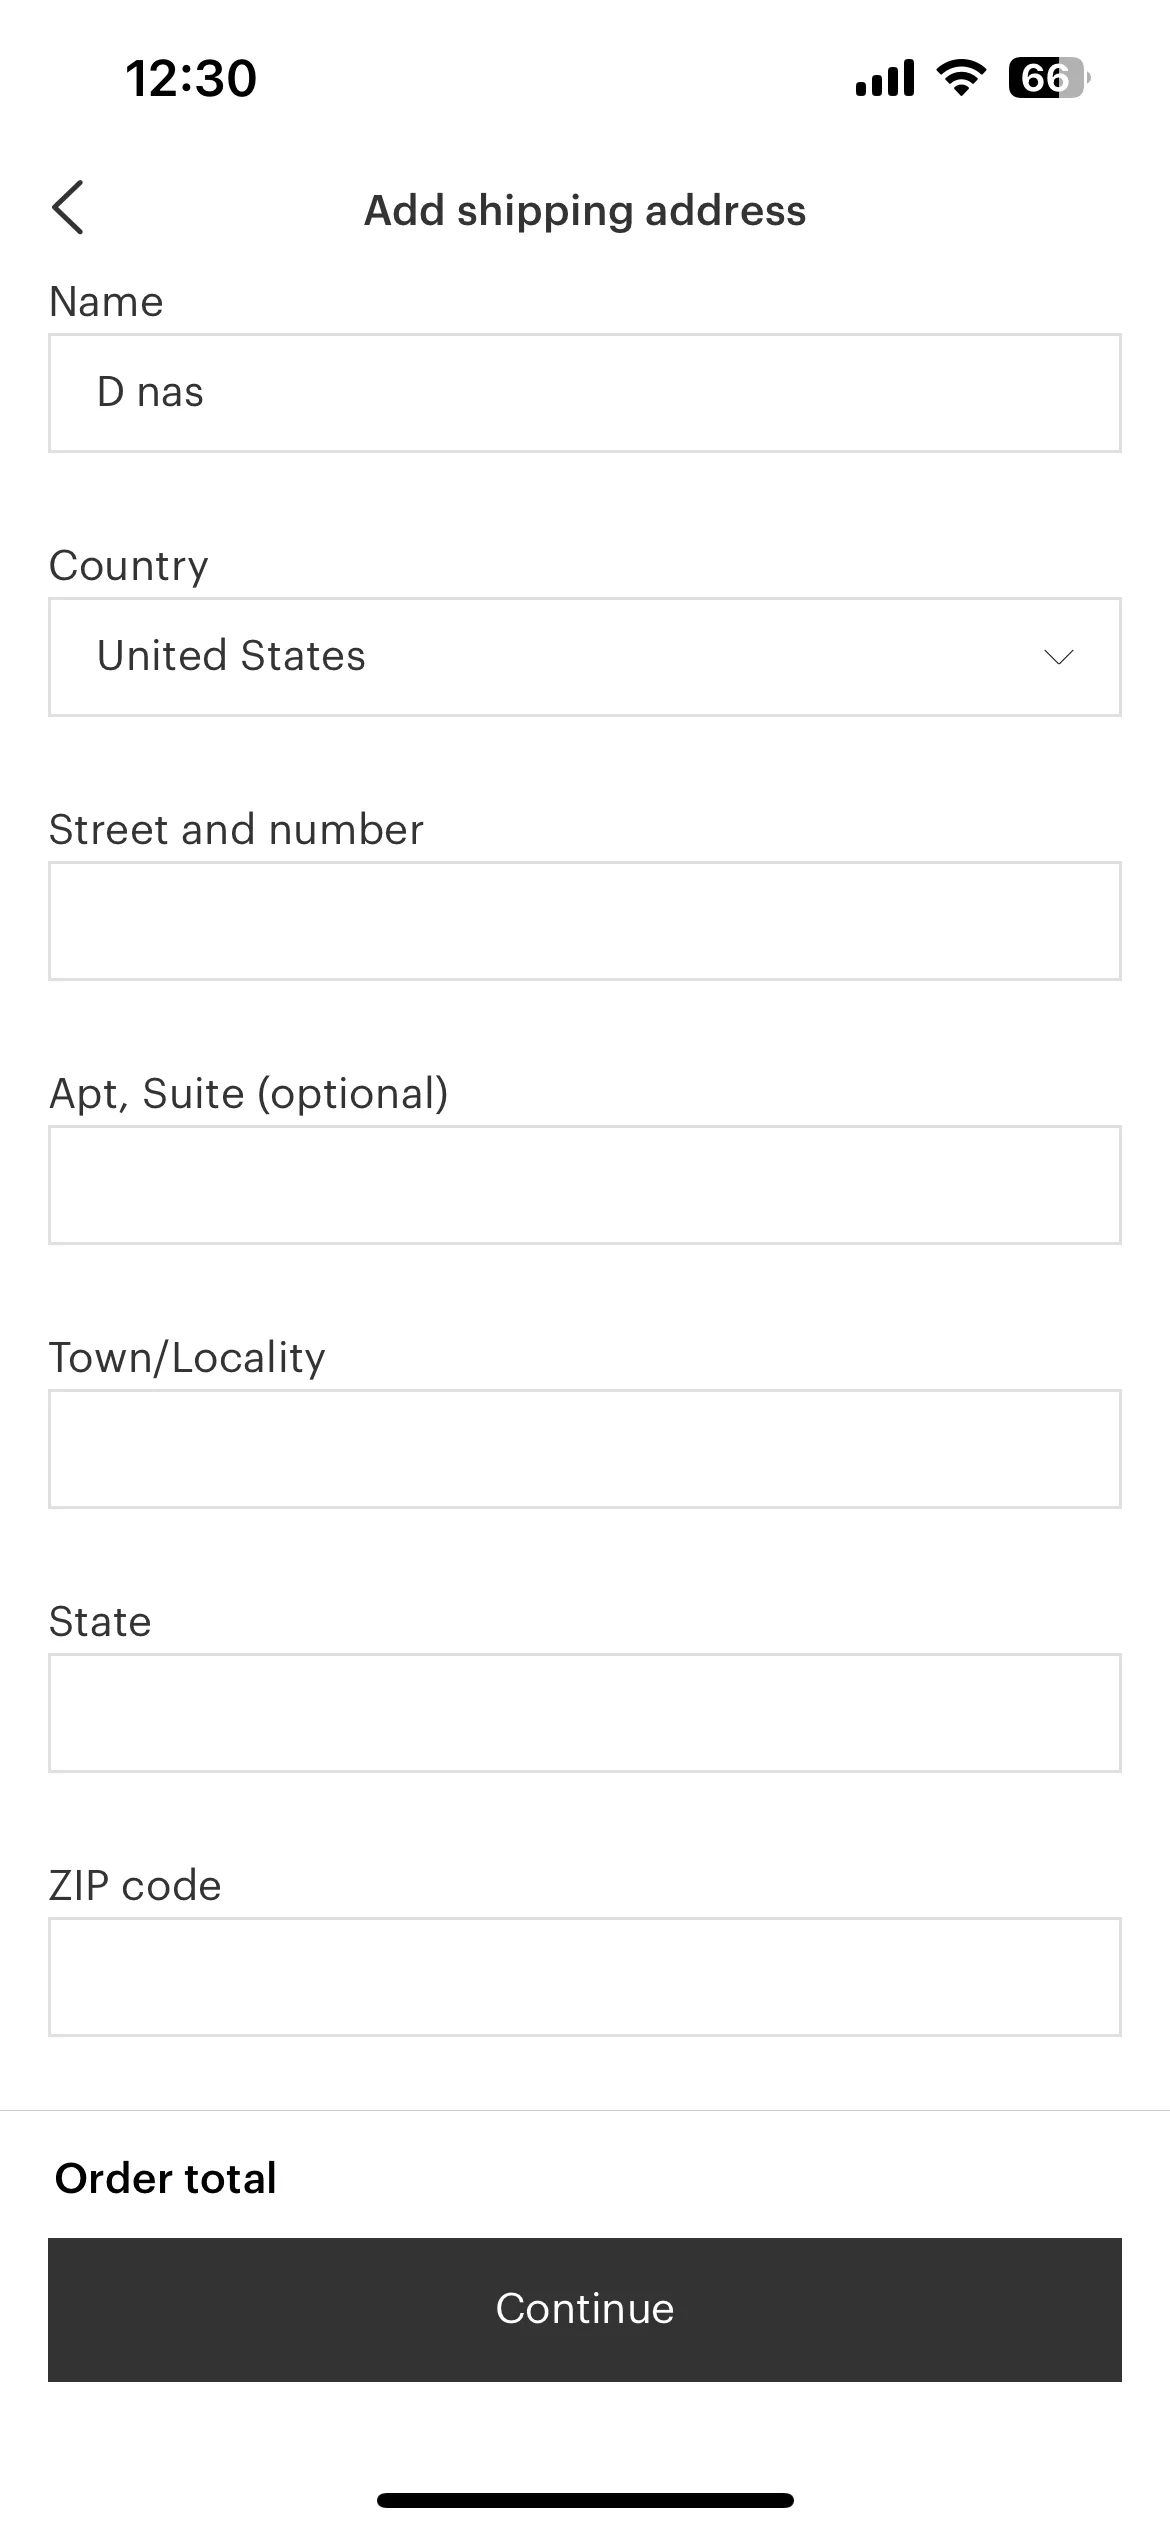Expand the Country dropdown chevron
Image resolution: width=1170 pixels, height=2532 pixels.
tap(1058, 657)
